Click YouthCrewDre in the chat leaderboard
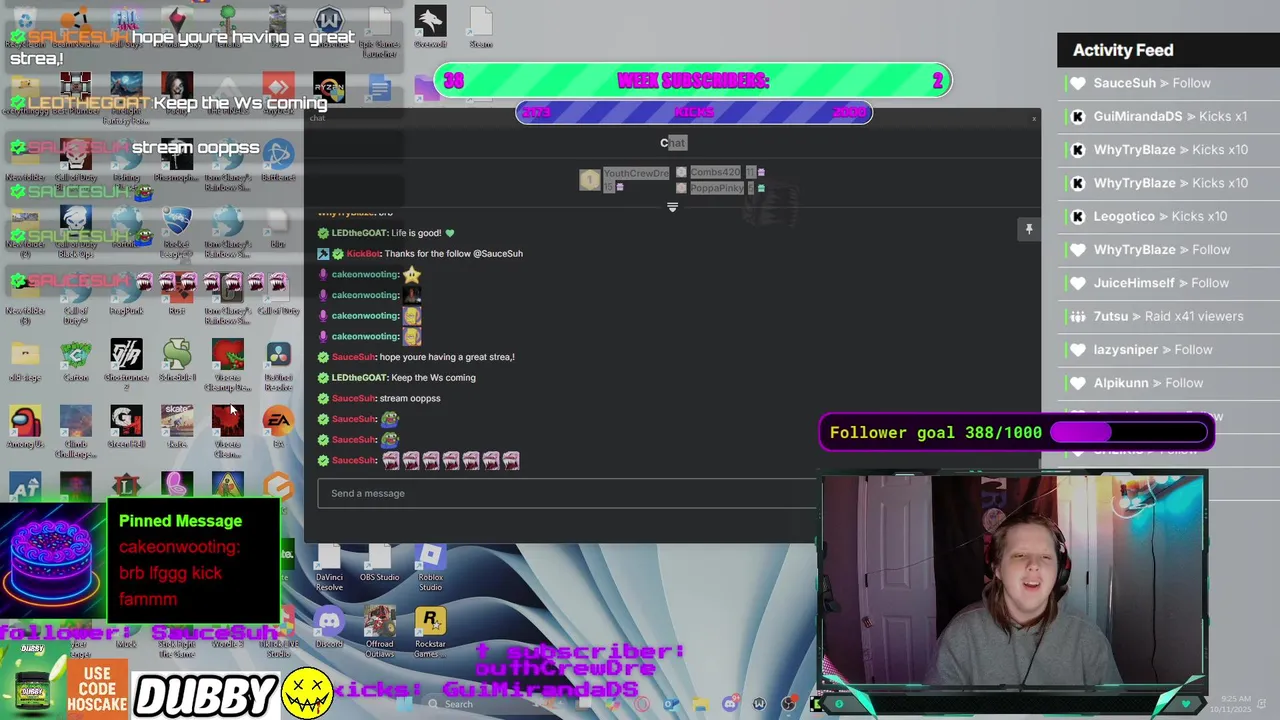 (636, 173)
